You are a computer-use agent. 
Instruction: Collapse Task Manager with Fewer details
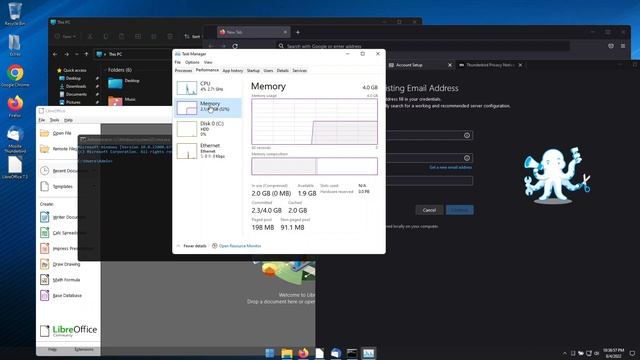pyautogui.click(x=192, y=246)
